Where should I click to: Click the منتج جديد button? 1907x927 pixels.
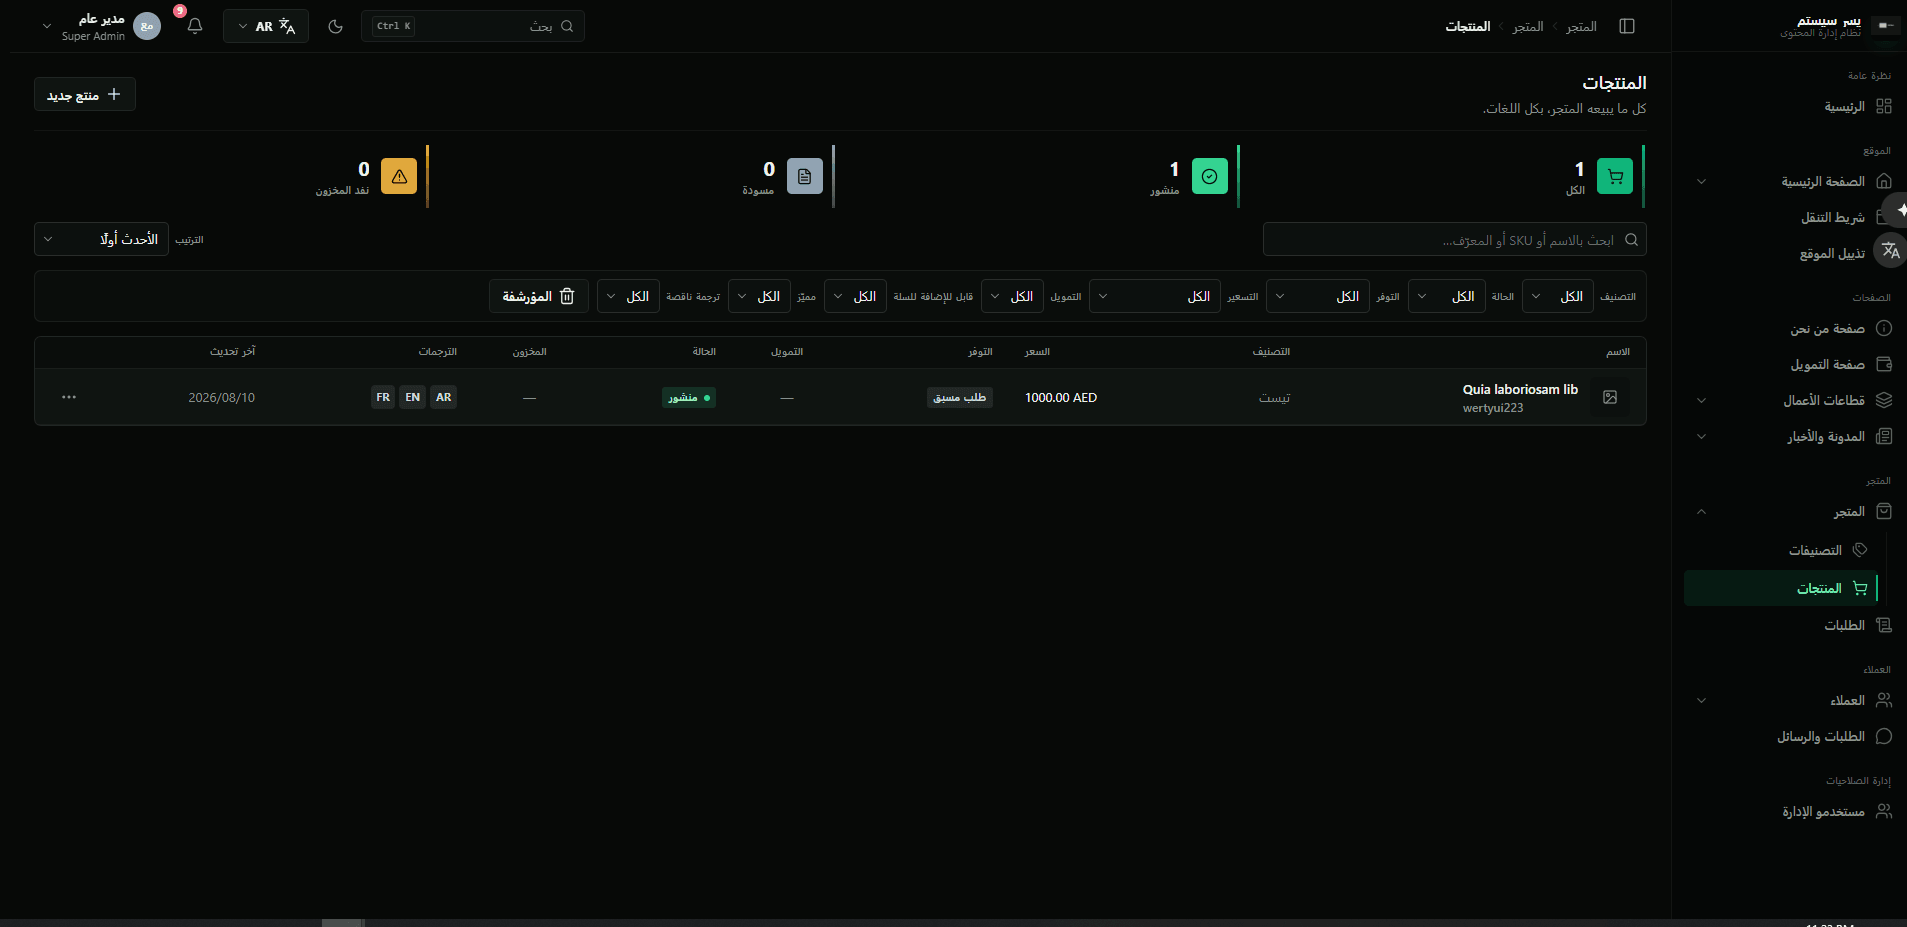[x=85, y=94]
